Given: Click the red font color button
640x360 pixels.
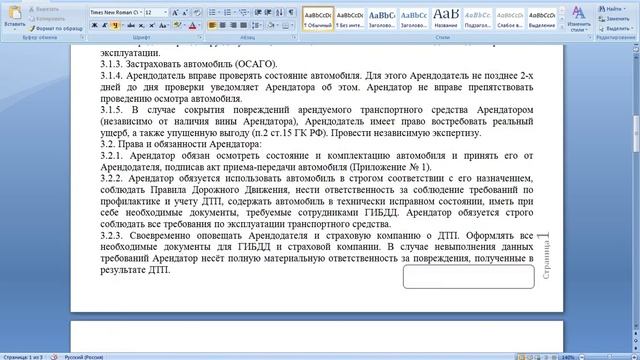Looking at the screenshot, I should pyautogui.click(x=193, y=25).
